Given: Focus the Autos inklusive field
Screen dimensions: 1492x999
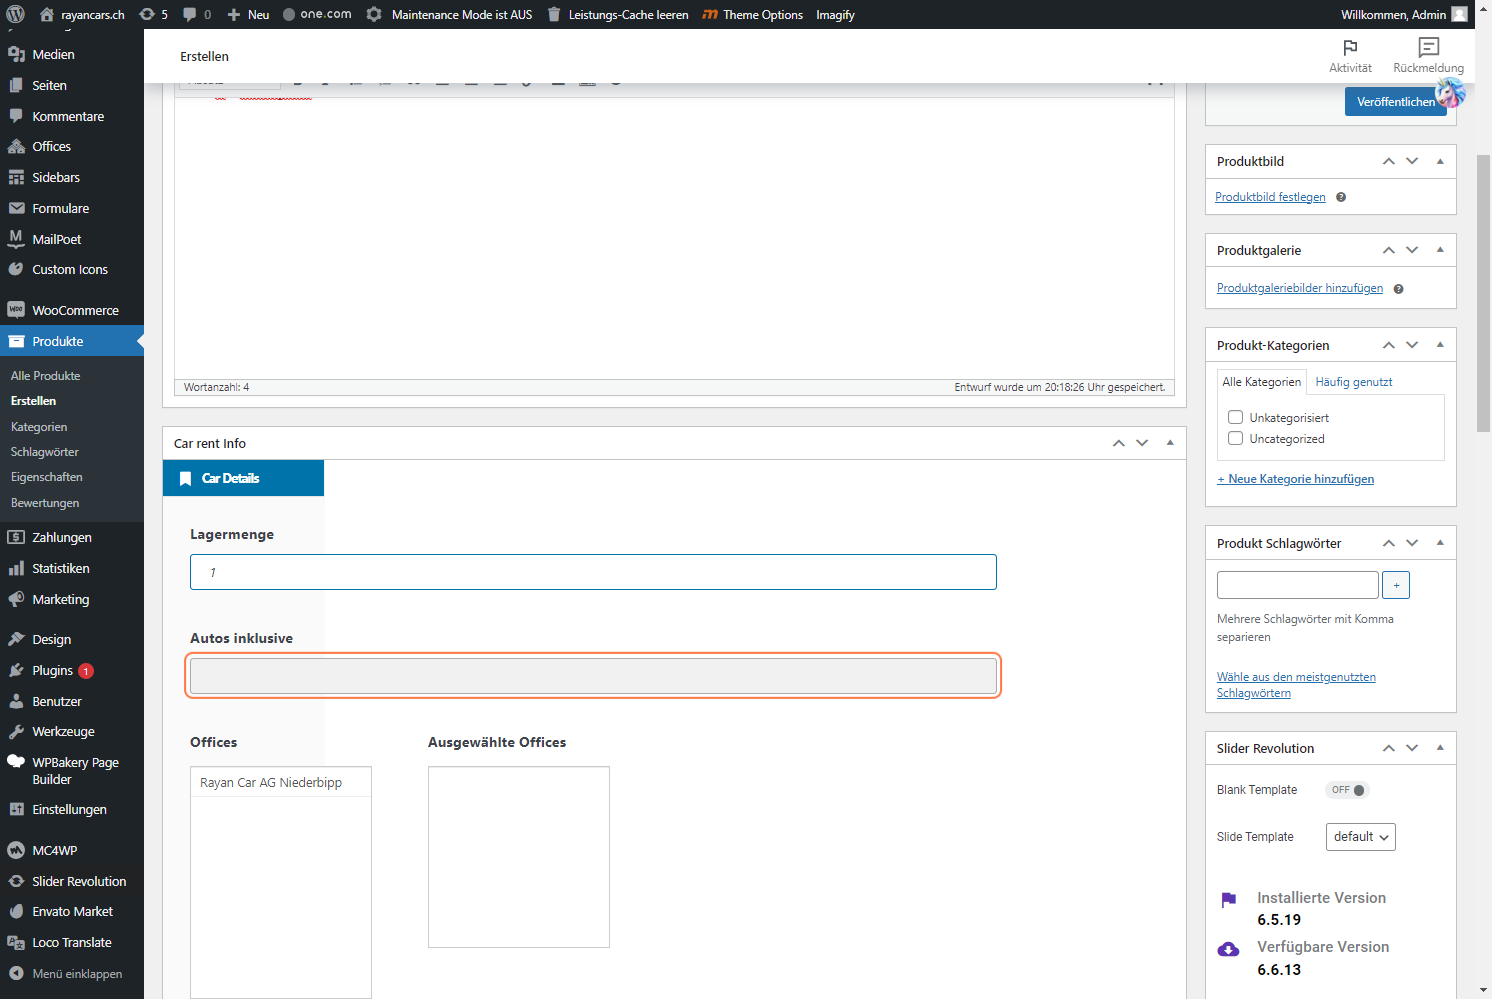Looking at the screenshot, I should (593, 676).
